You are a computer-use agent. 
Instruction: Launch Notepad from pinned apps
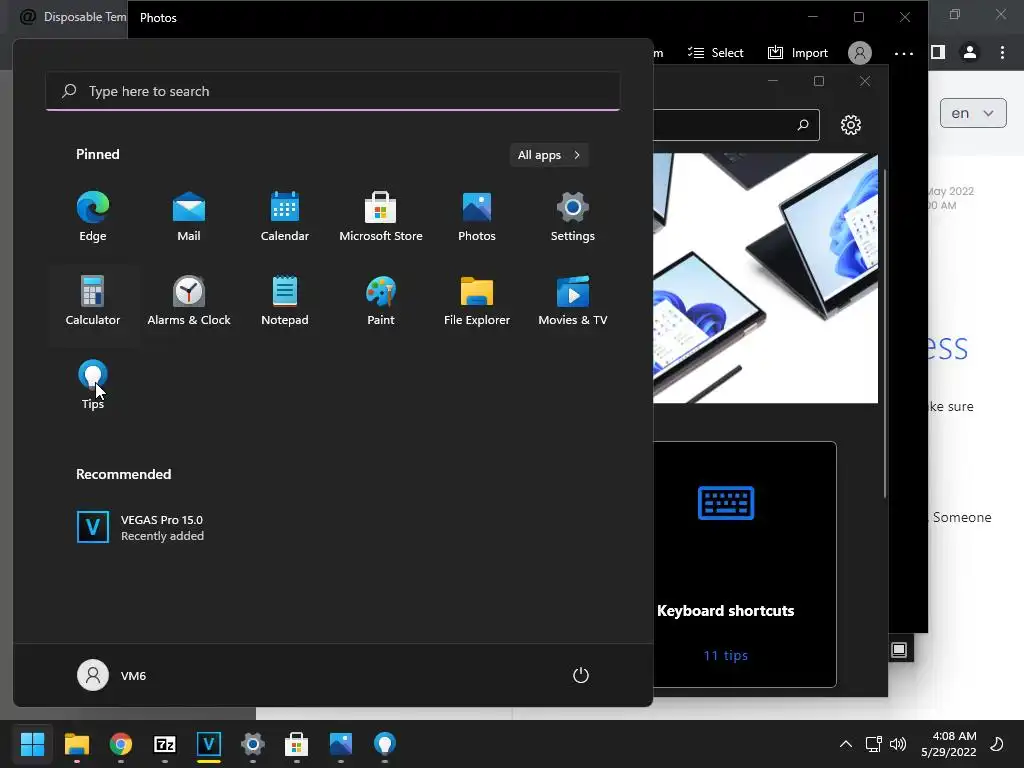click(x=285, y=301)
